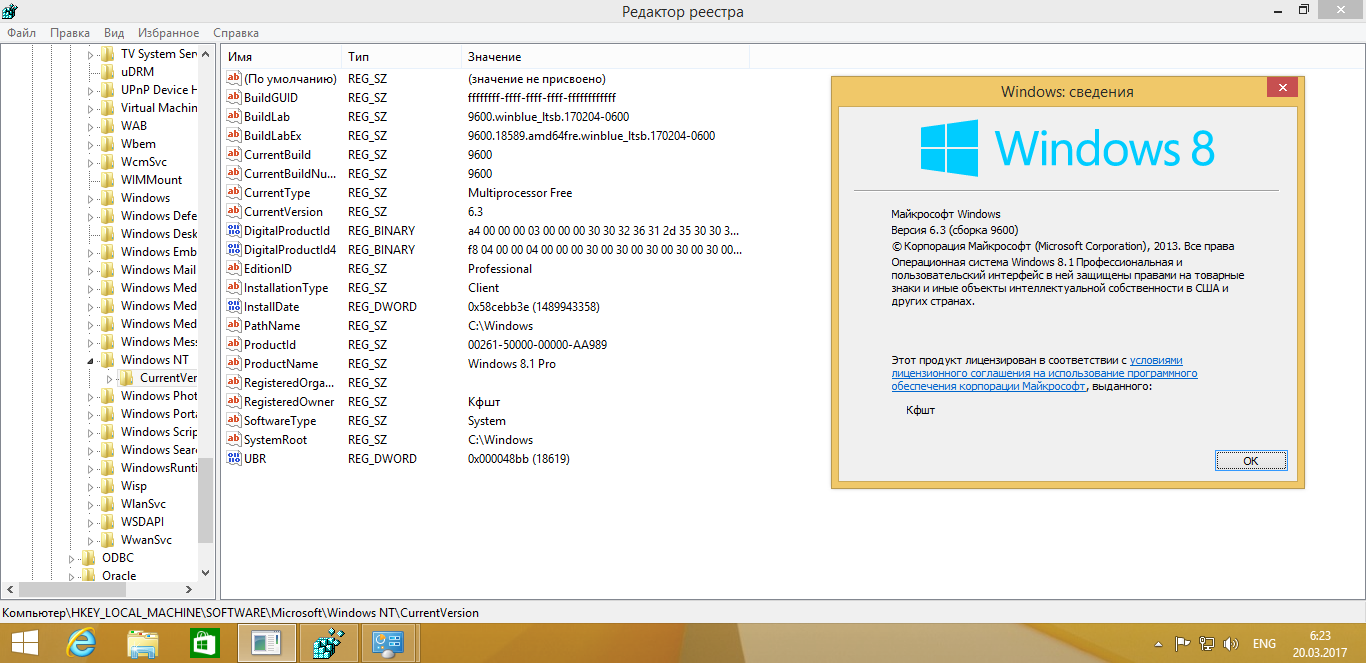Click the value "Windows 8.1 Pro"
The height and width of the screenshot is (663, 1366).
511,364
